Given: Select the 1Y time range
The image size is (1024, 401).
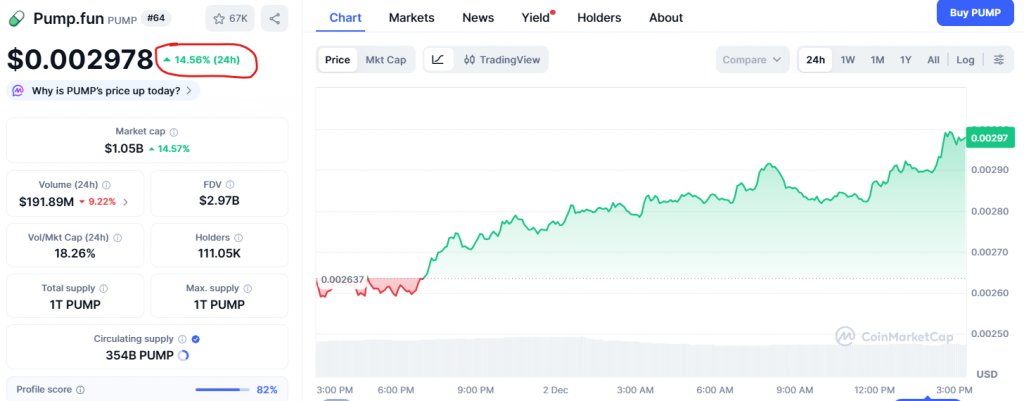Looking at the screenshot, I should [906, 59].
